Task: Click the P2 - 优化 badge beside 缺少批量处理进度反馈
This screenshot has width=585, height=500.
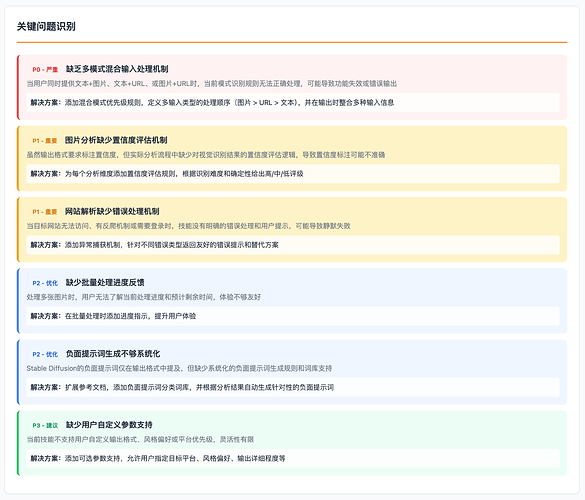Action: 45,283
